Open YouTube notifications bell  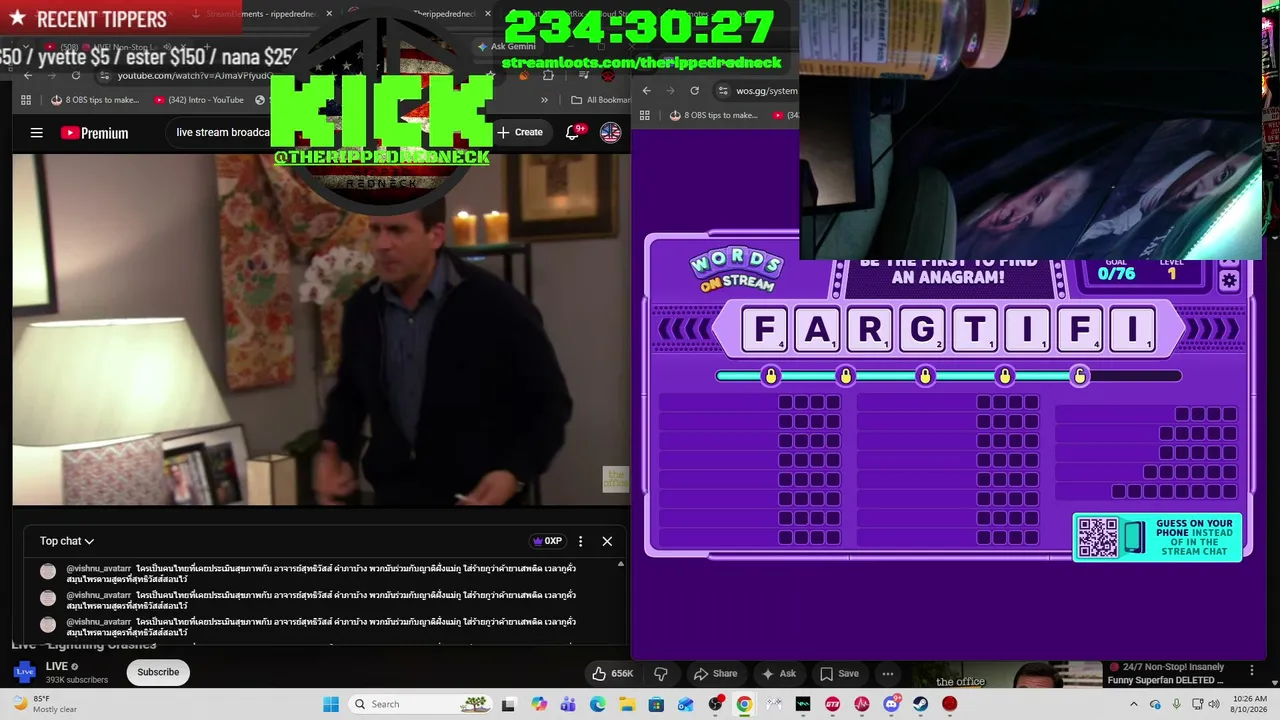pos(573,132)
